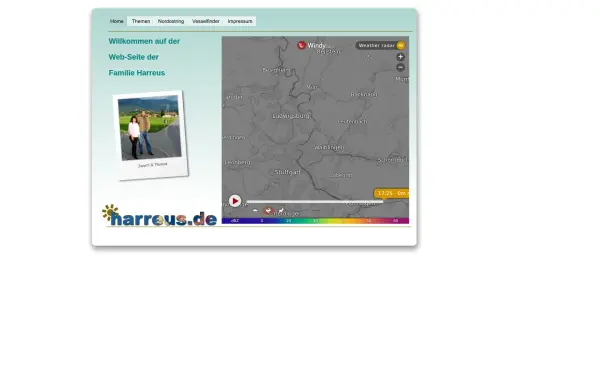Click the harreus.de logo
The height and width of the screenshot is (375, 600).
(x=160, y=215)
